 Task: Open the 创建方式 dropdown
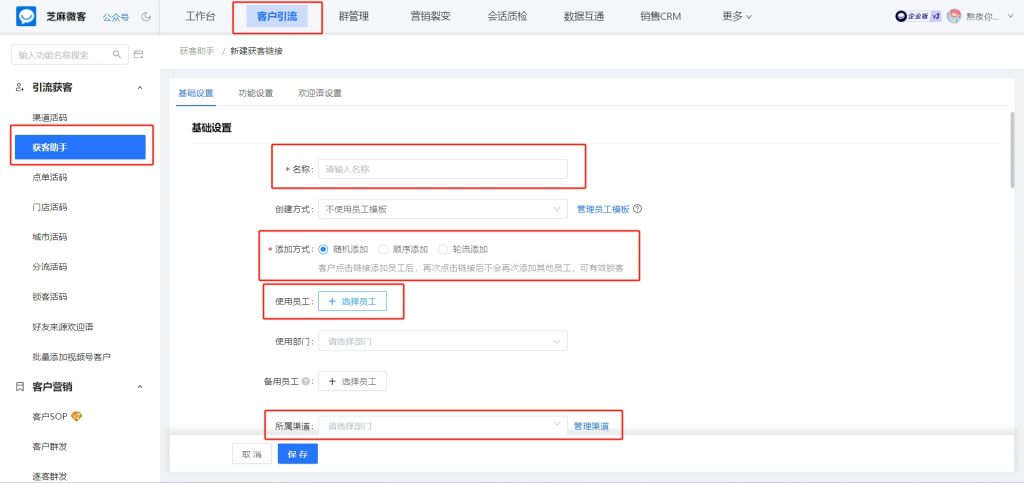point(443,209)
